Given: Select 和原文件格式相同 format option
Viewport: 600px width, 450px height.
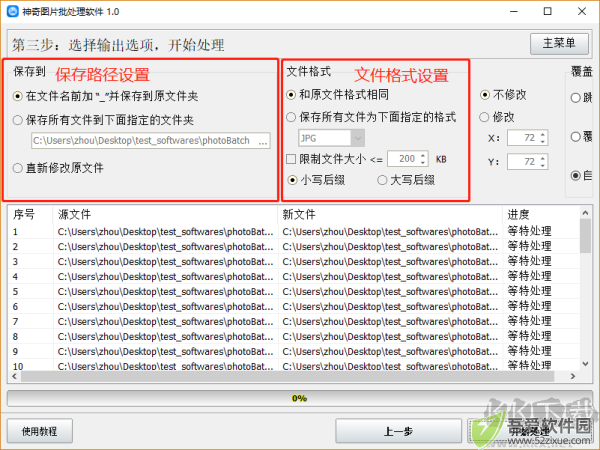Looking at the screenshot, I should click(338, 95).
